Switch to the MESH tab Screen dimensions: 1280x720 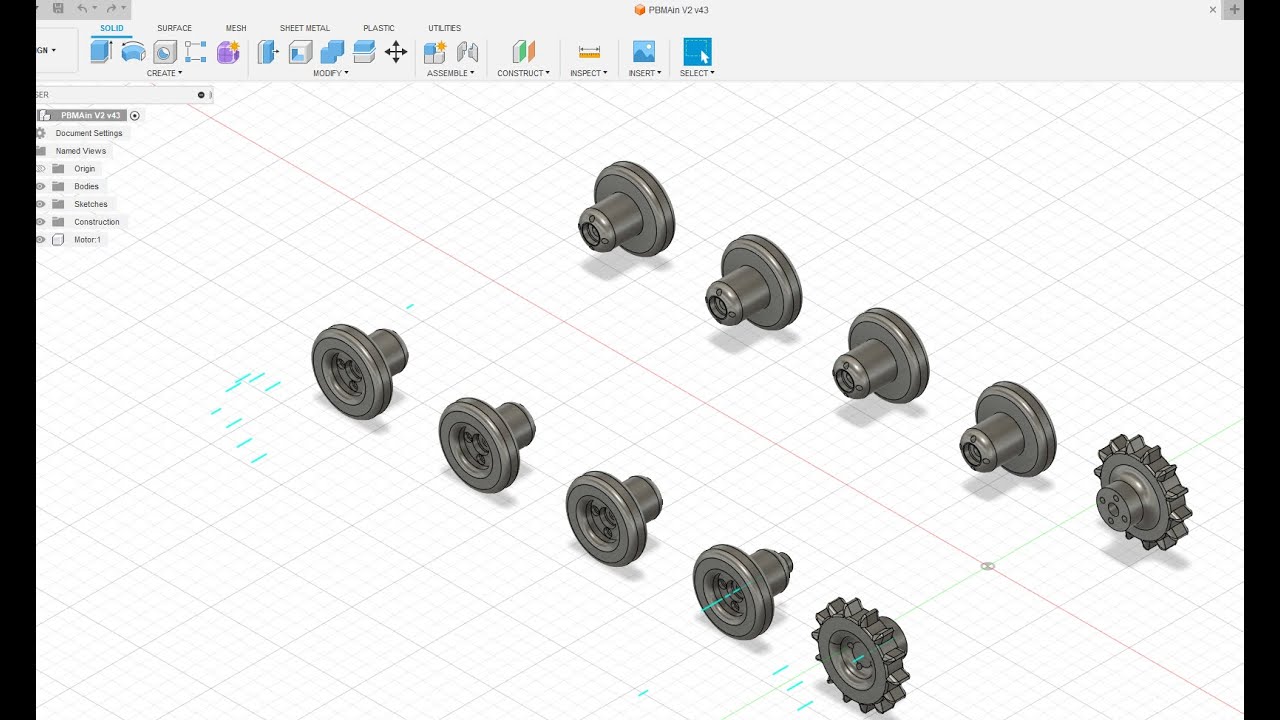(236, 28)
